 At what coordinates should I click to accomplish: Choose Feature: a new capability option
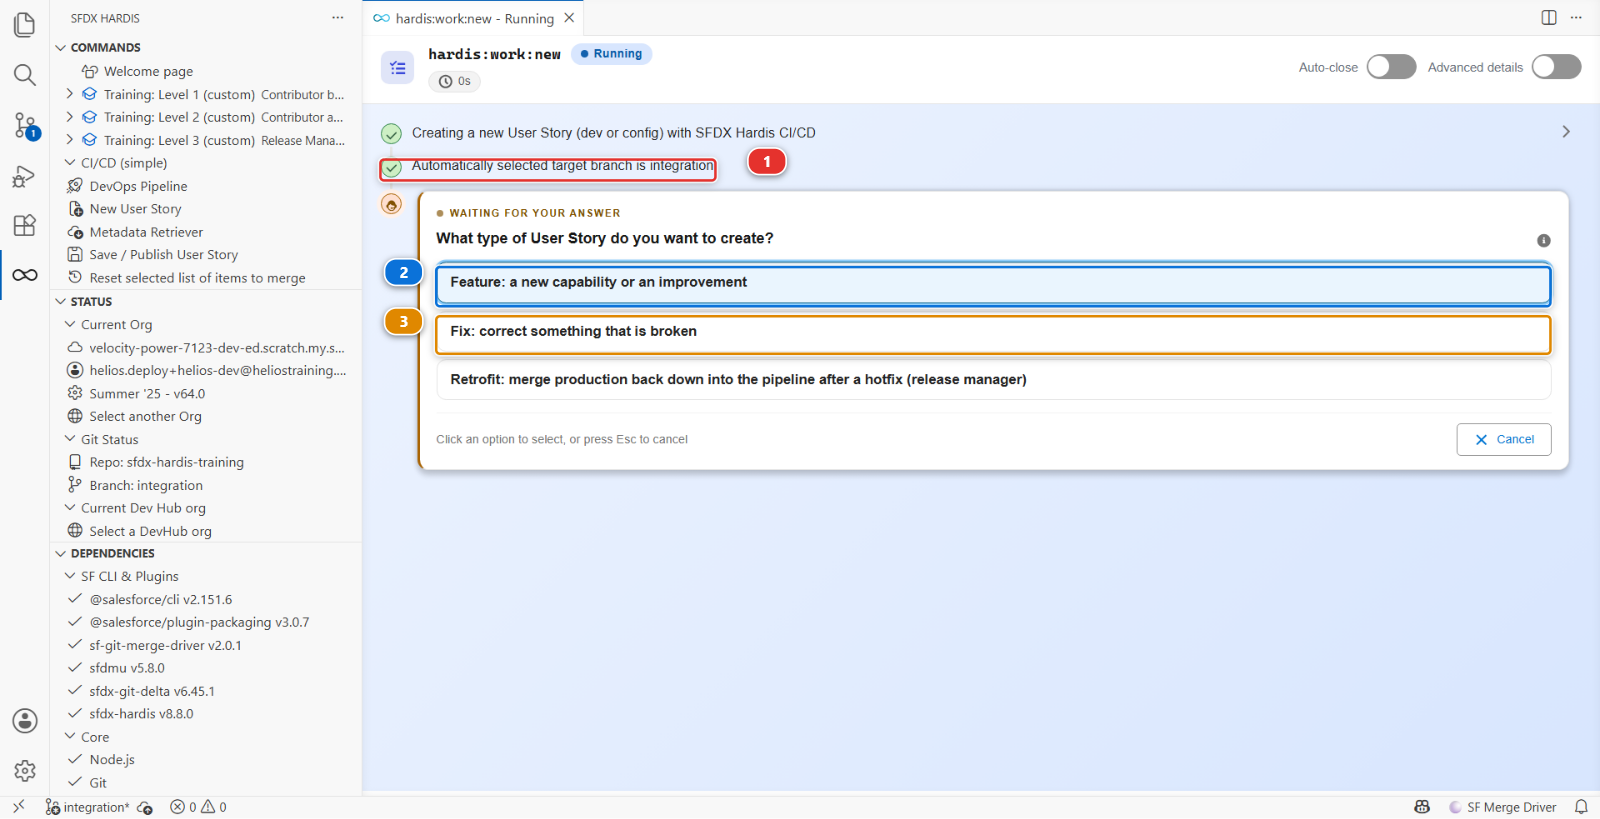(993, 284)
